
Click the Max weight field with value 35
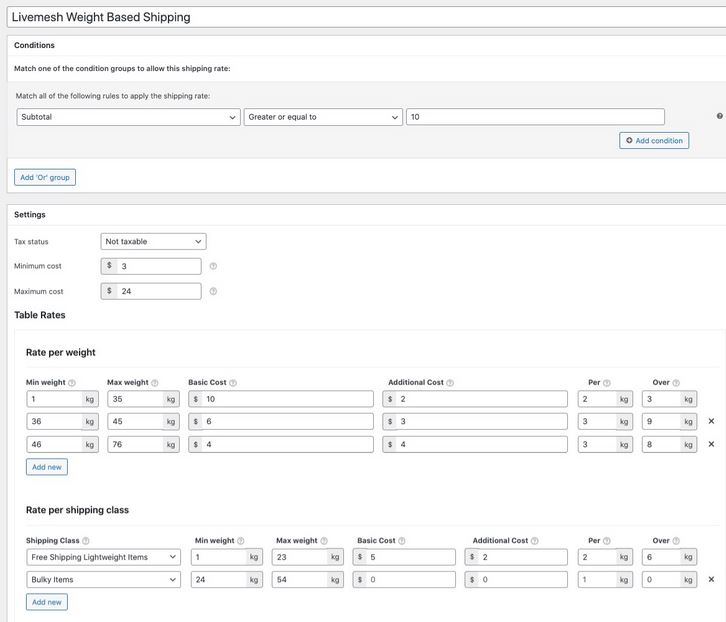pos(144,399)
